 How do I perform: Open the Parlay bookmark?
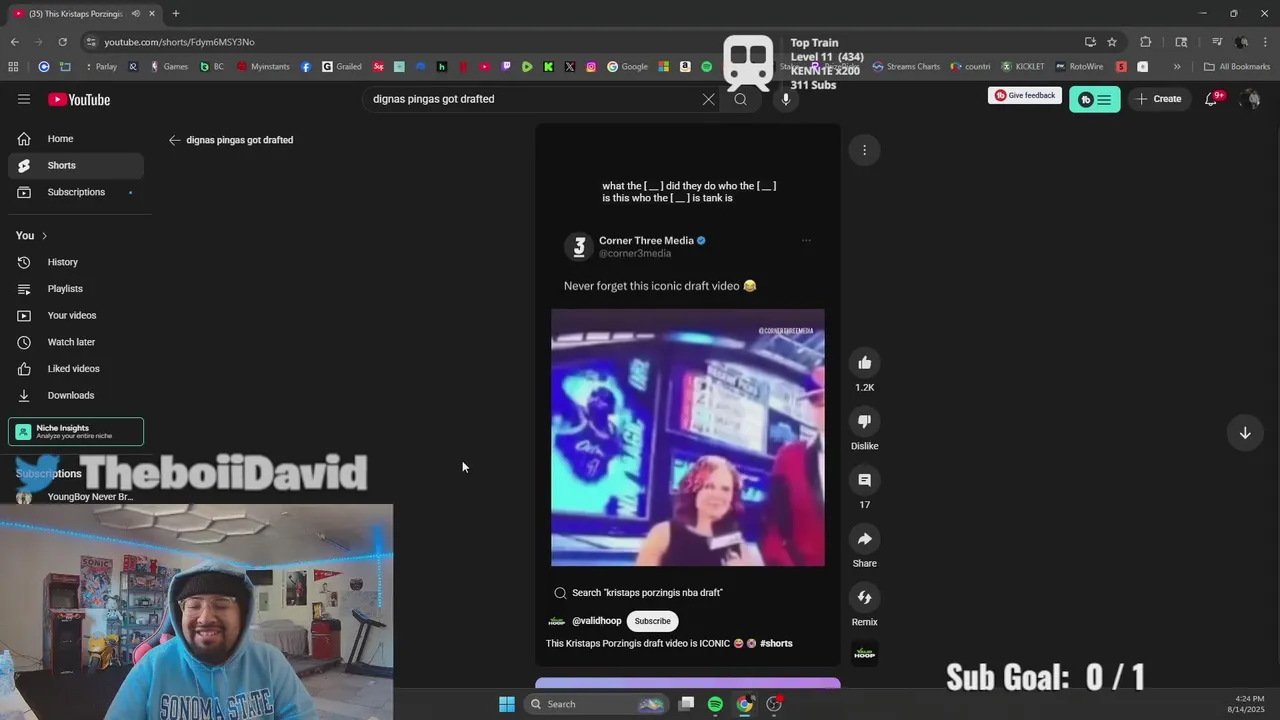[100, 67]
